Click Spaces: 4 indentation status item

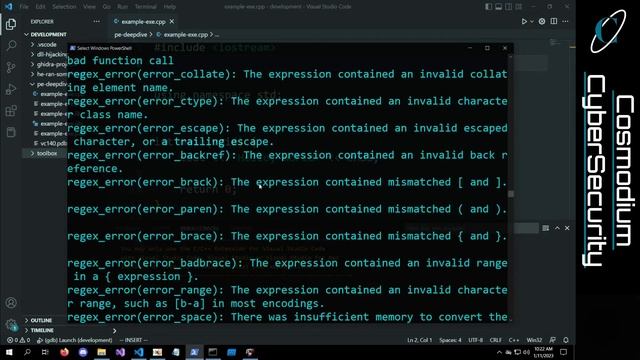coord(450,340)
